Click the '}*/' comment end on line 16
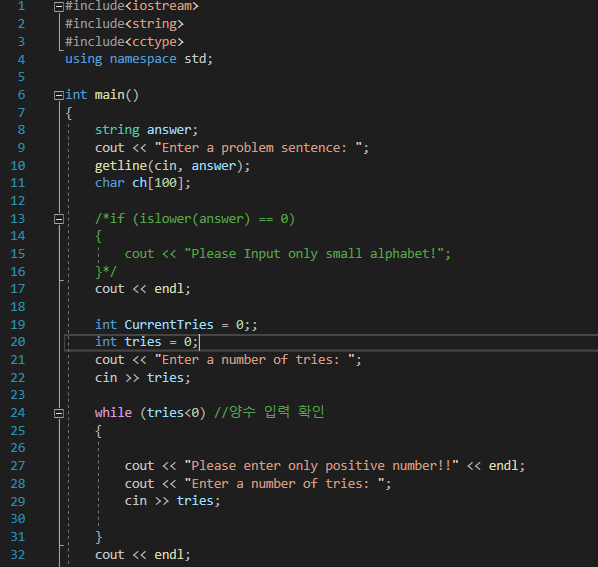The height and width of the screenshot is (567, 598). click(x=106, y=272)
